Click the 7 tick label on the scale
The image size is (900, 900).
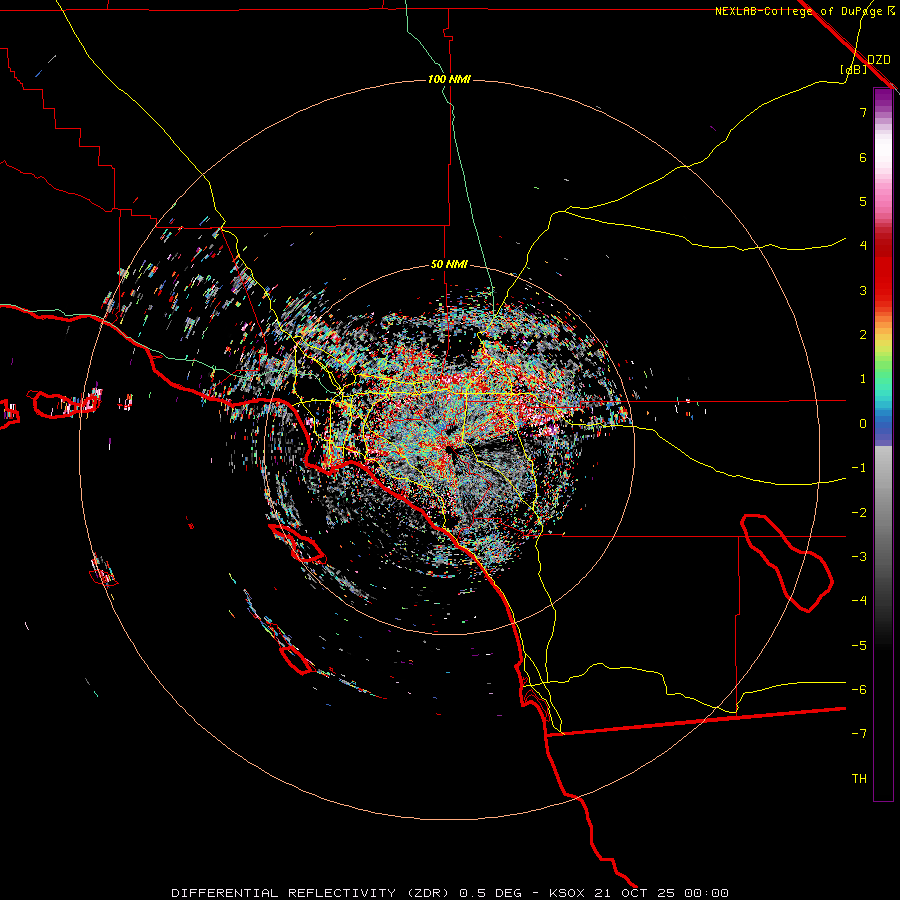(863, 112)
